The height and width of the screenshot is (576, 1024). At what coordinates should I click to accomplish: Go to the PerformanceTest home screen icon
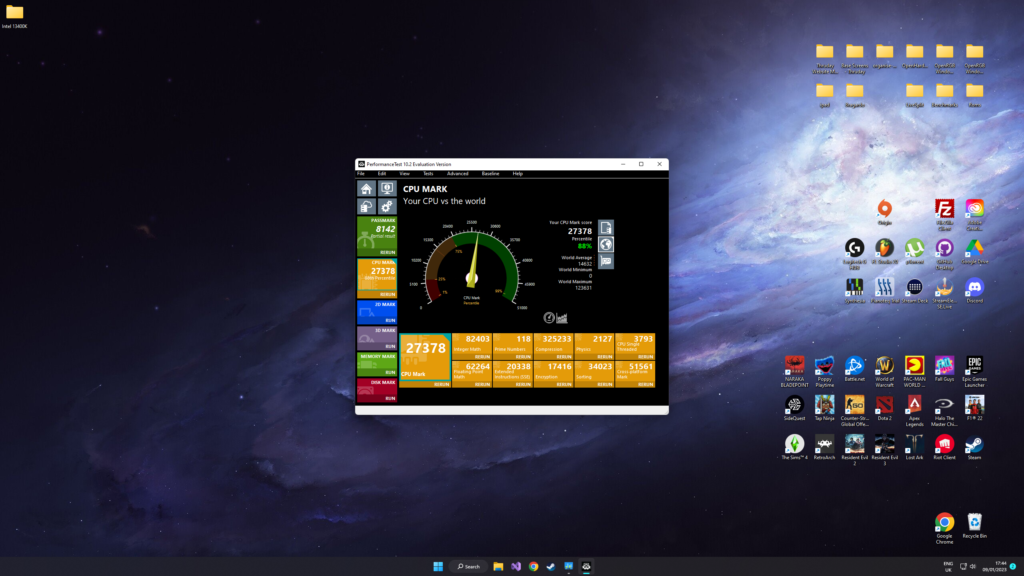[366, 189]
